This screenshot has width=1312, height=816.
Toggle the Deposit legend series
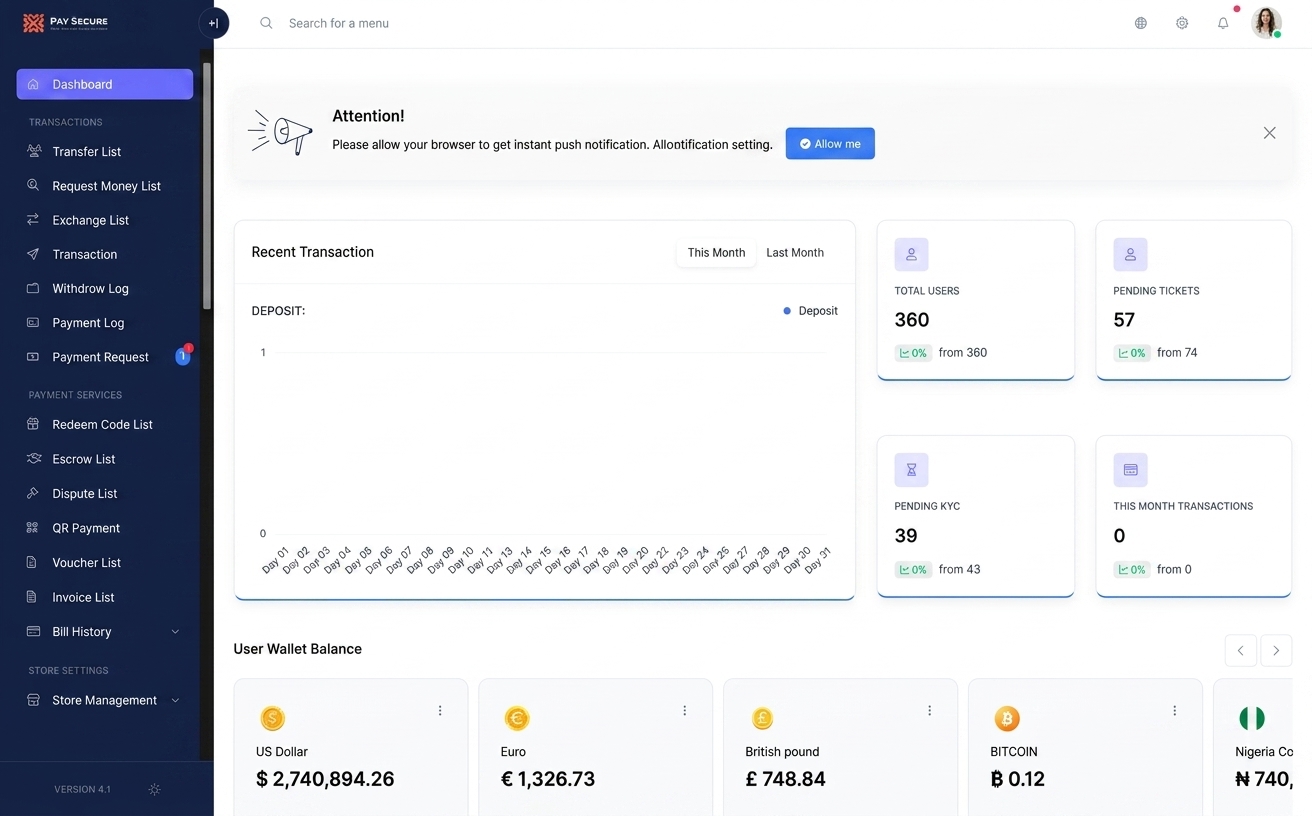[x=811, y=311]
